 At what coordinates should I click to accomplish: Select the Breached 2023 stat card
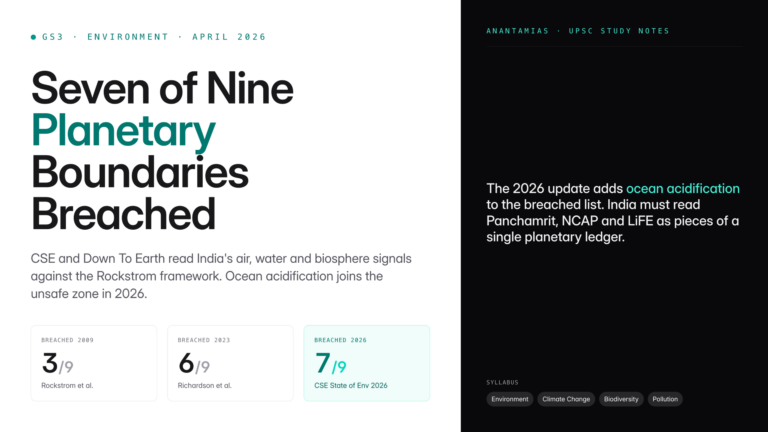point(230,363)
